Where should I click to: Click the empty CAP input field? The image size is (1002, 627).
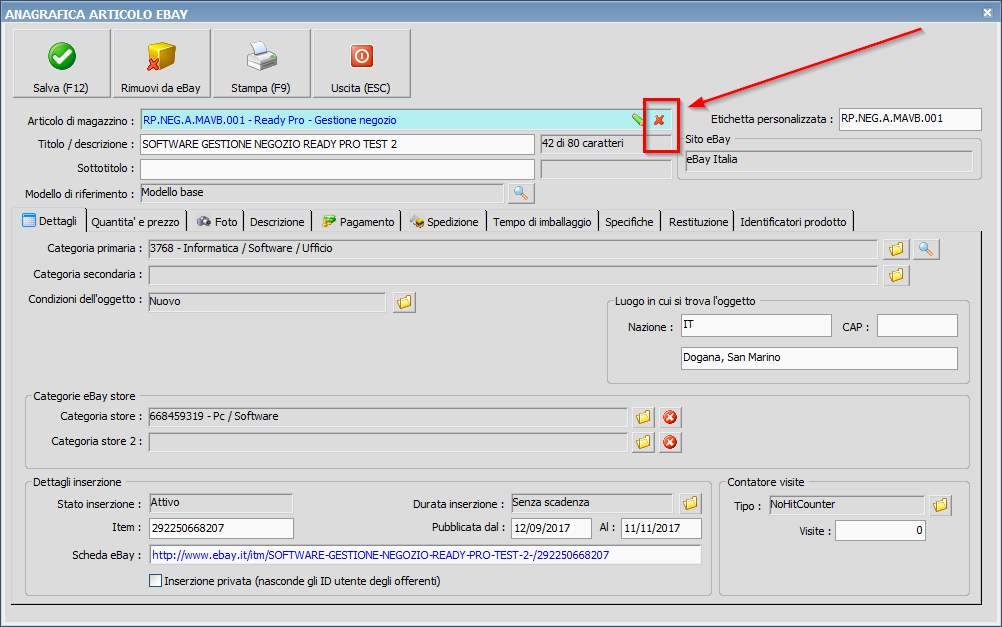[x=917, y=325]
